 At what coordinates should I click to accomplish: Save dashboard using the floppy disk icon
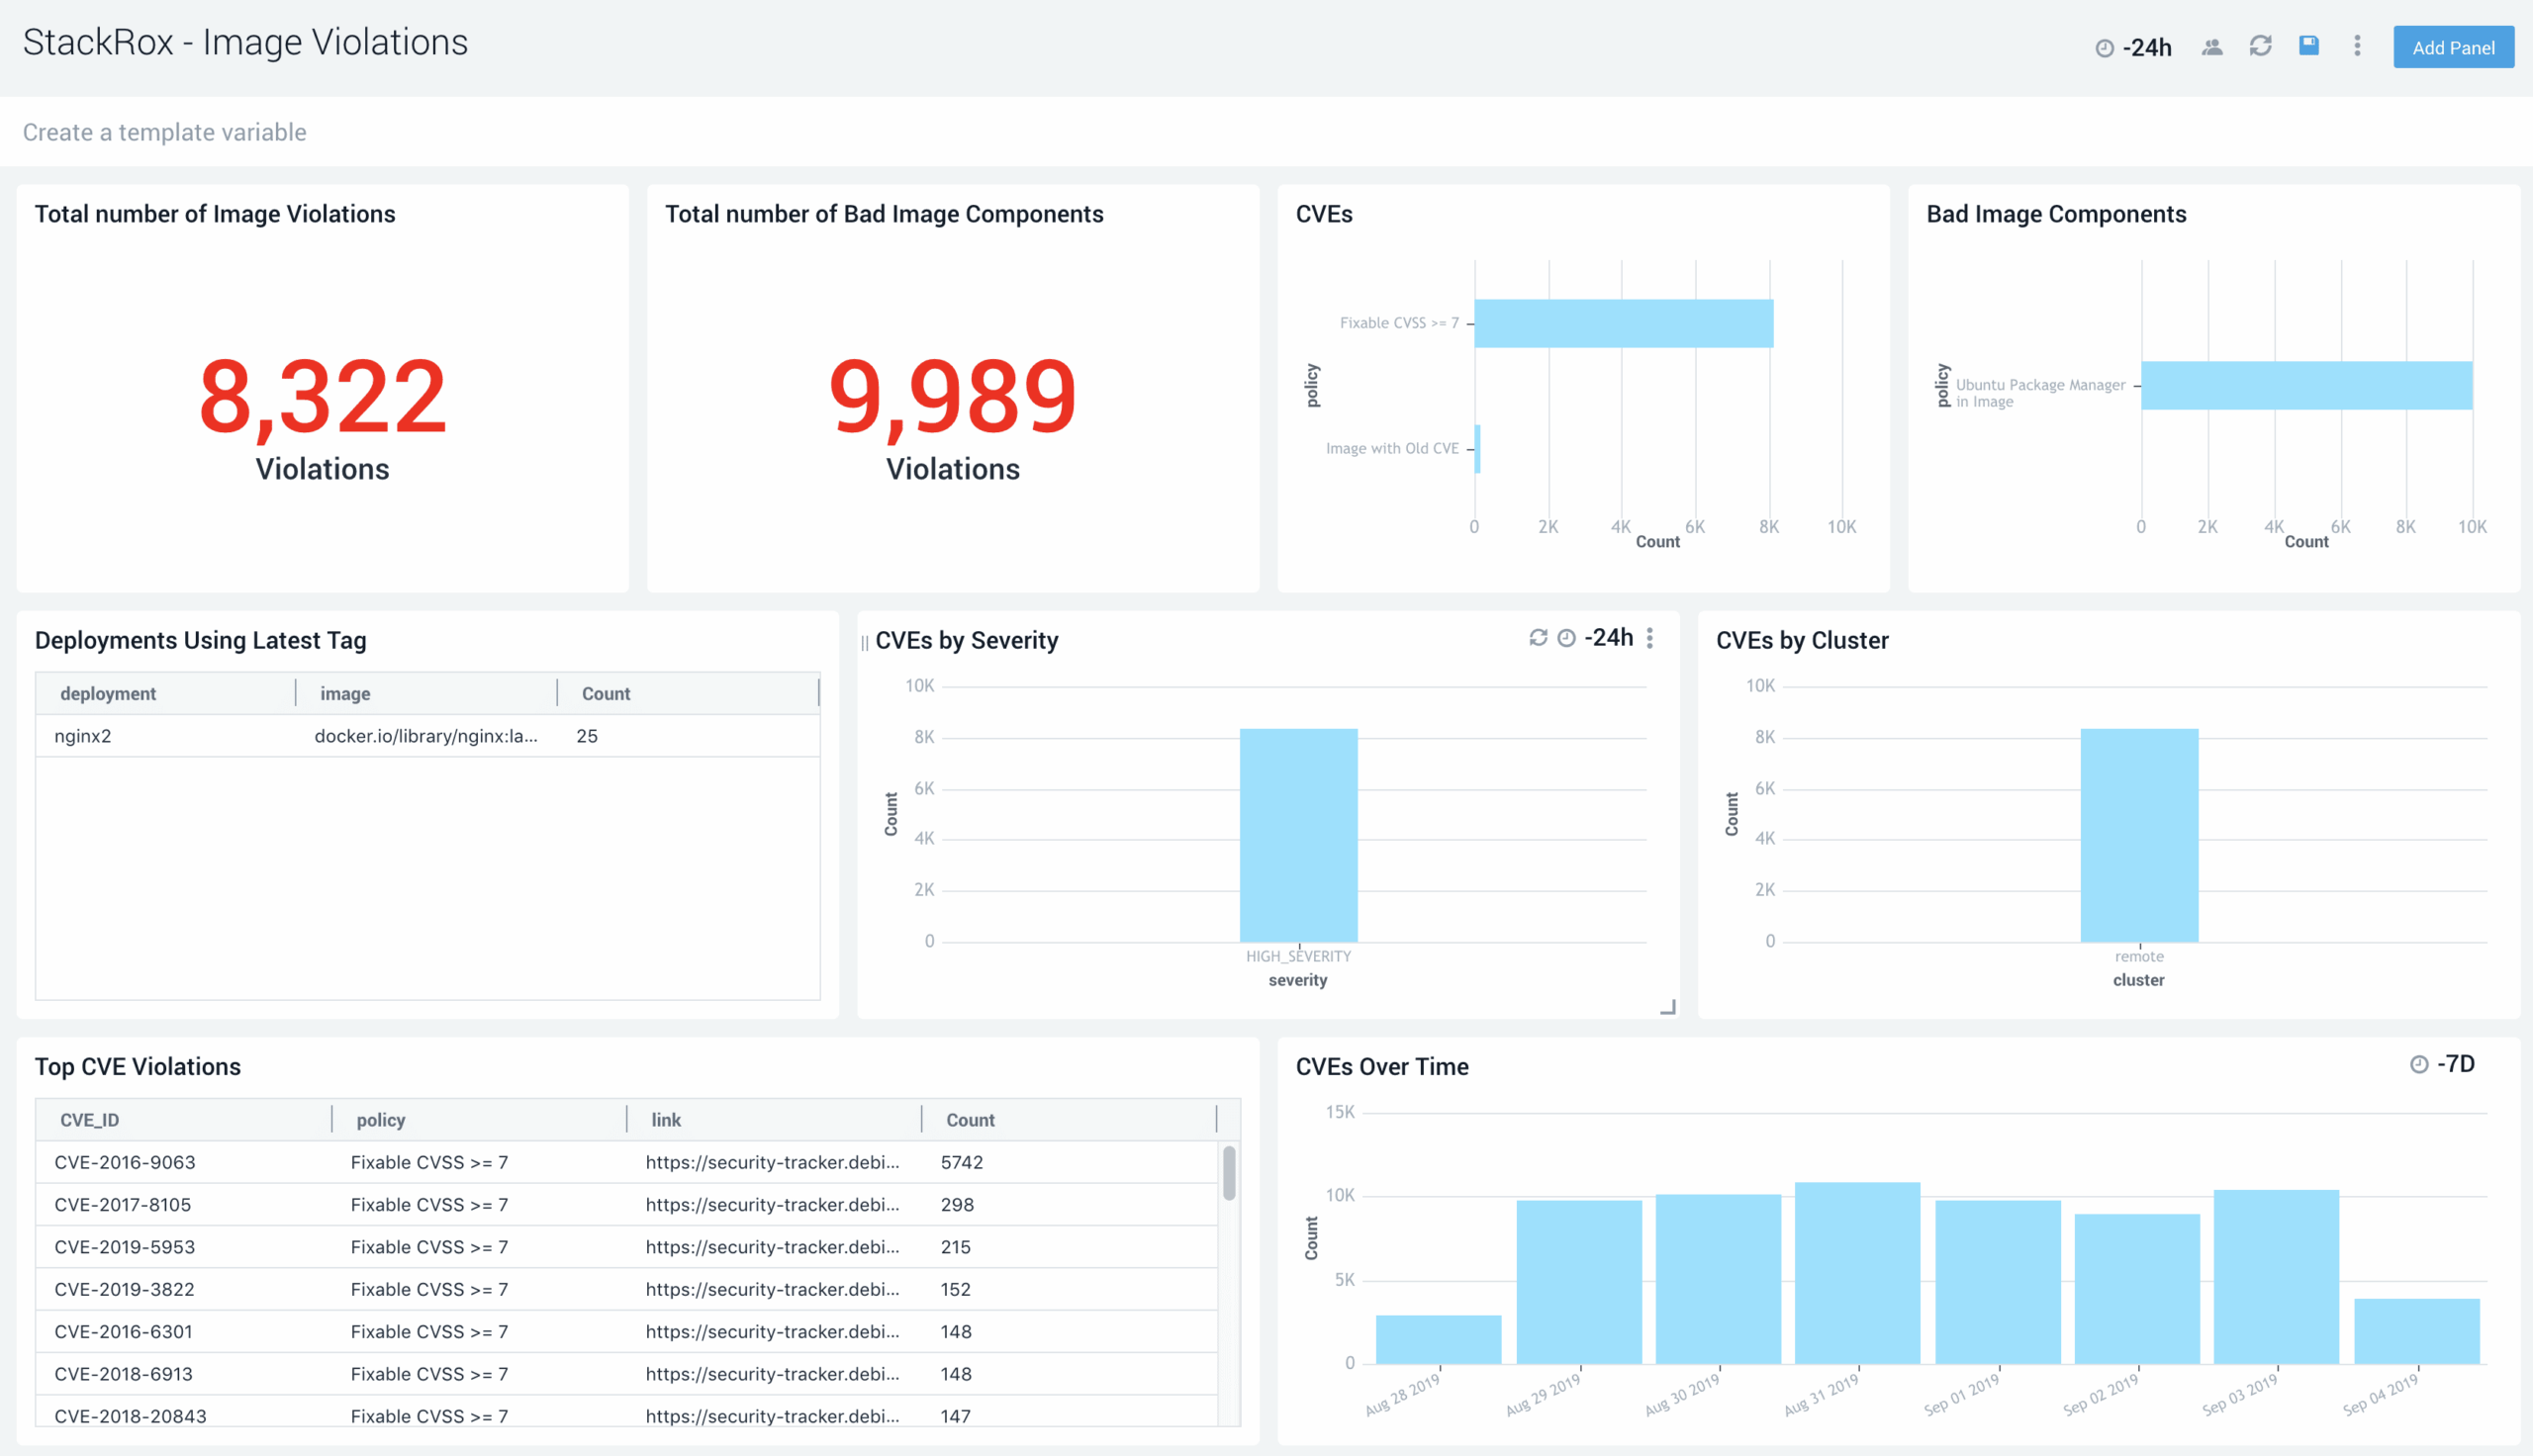[x=2308, y=46]
